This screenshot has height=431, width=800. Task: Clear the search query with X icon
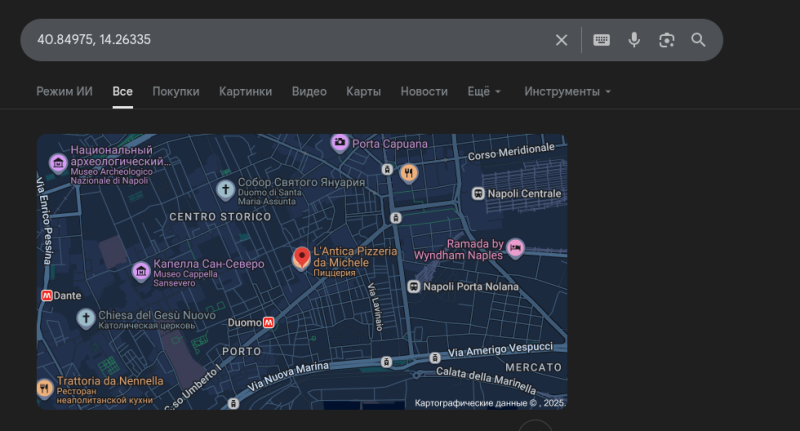tap(561, 40)
